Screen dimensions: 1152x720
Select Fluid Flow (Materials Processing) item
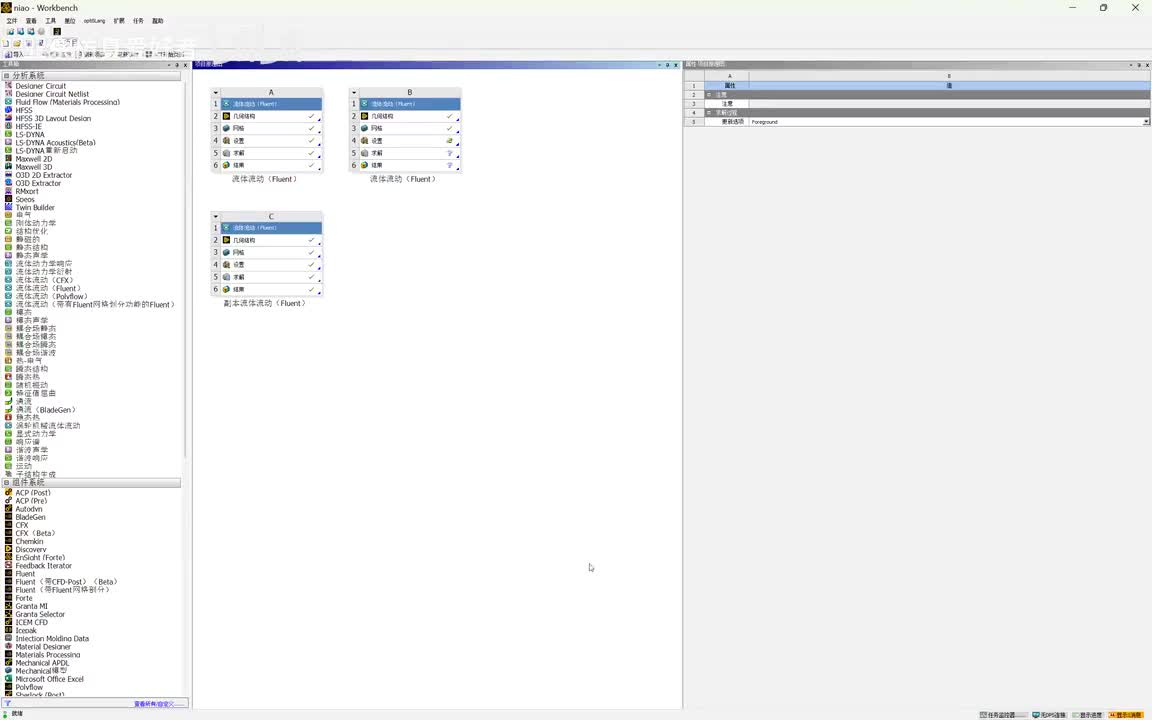68,102
